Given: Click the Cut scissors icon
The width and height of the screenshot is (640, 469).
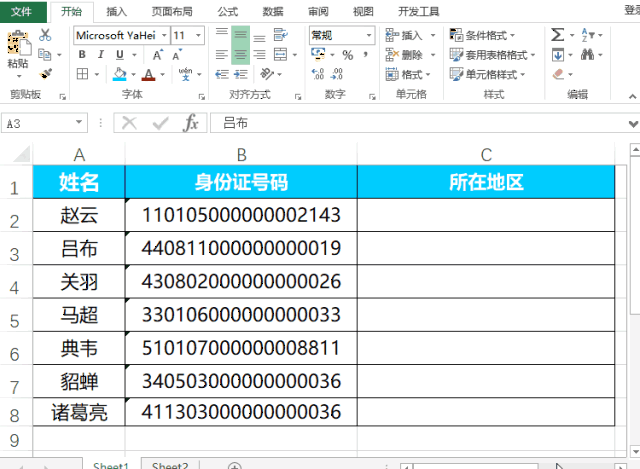Looking at the screenshot, I should coord(45,35).
